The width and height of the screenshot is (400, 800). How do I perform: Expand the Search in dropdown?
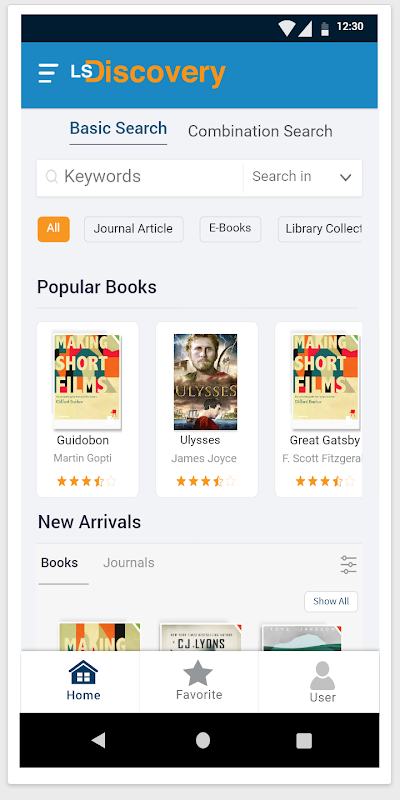[303, 178]
